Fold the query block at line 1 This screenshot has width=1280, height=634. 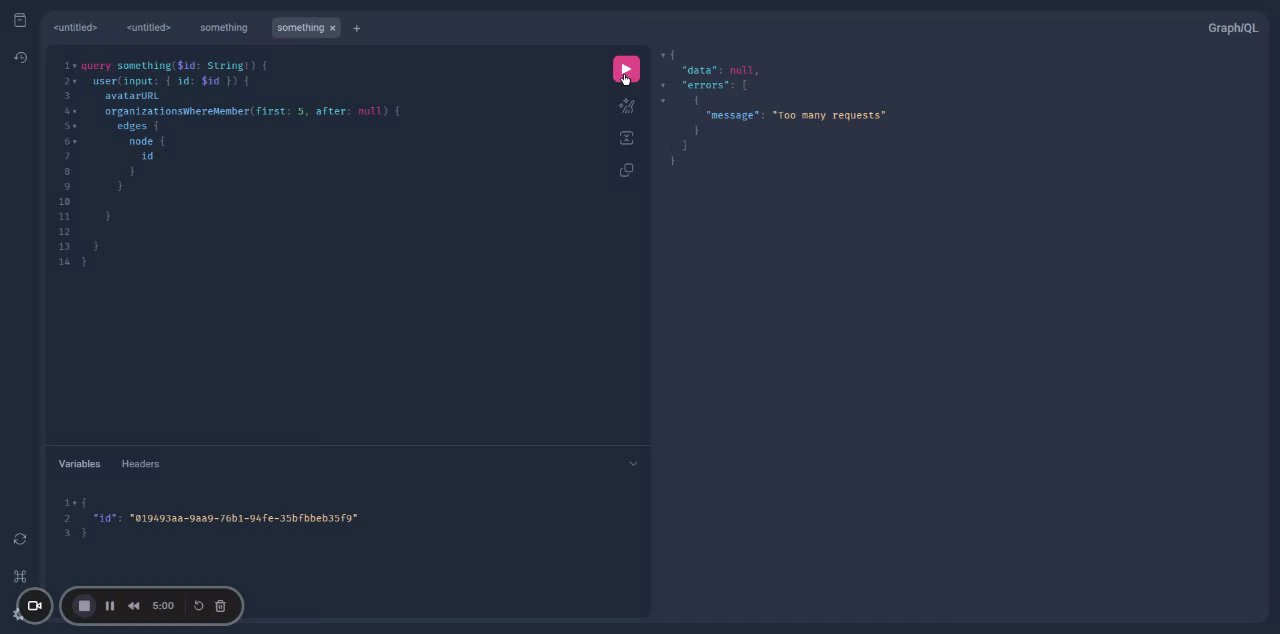[74, 66]
